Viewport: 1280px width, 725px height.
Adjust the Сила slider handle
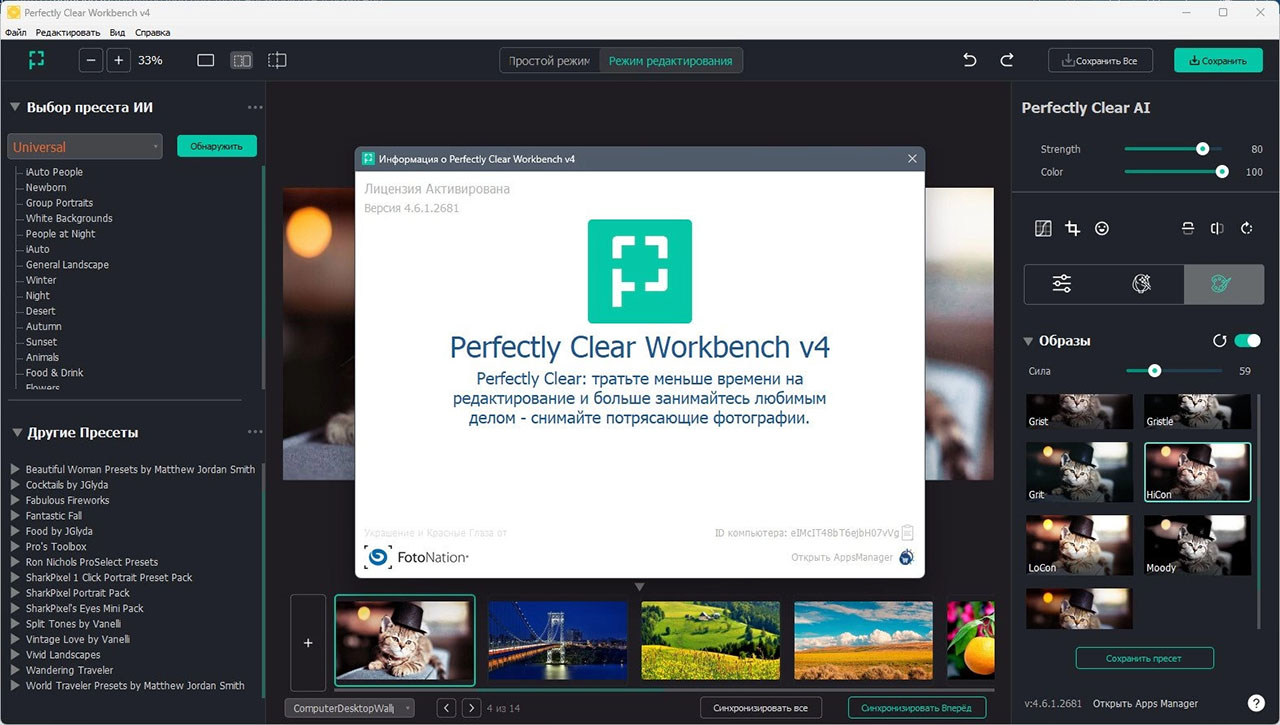click(x=1154, y=371)
